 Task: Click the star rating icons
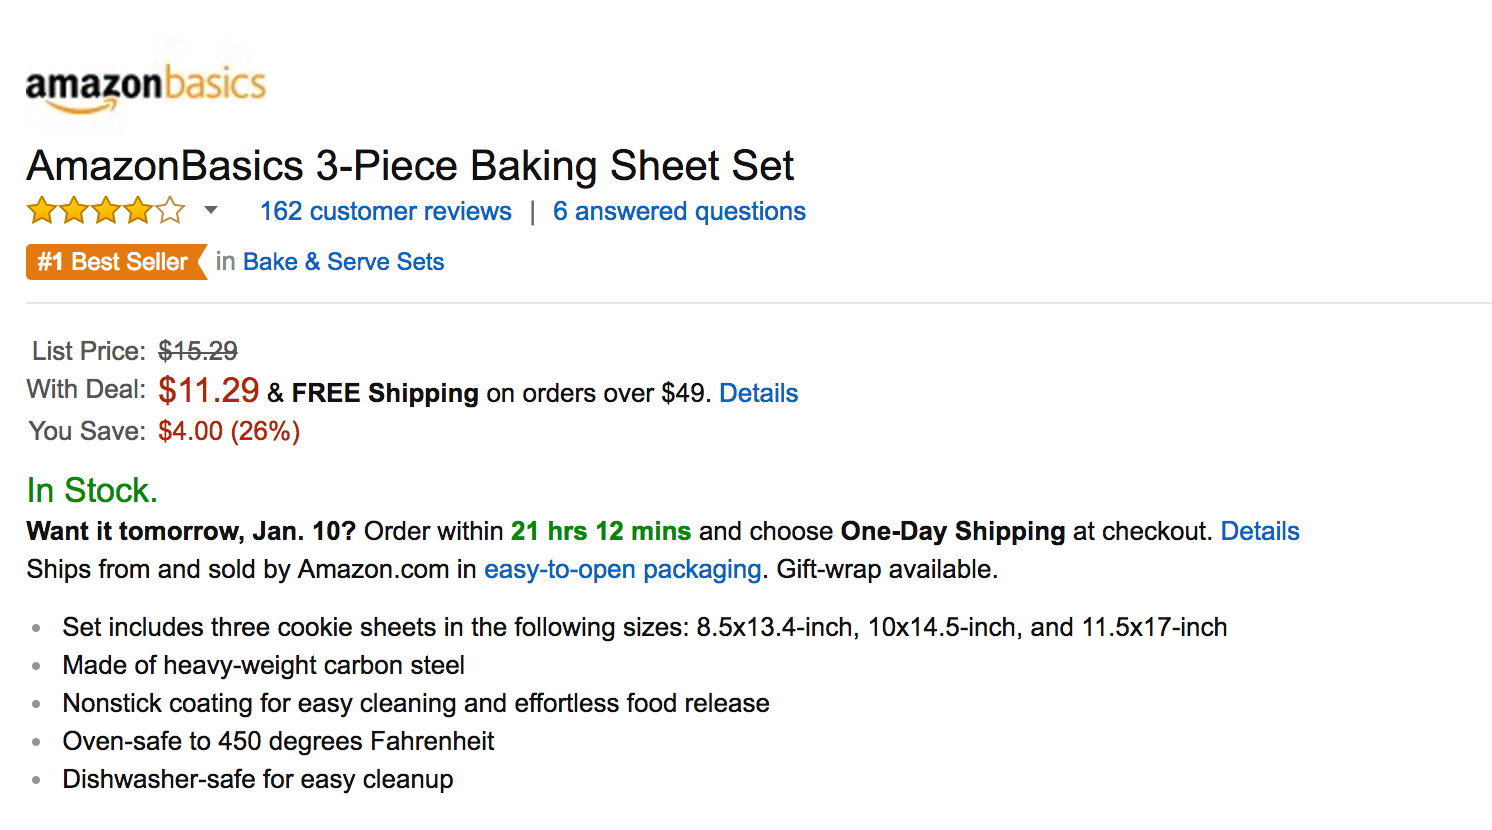106,211
